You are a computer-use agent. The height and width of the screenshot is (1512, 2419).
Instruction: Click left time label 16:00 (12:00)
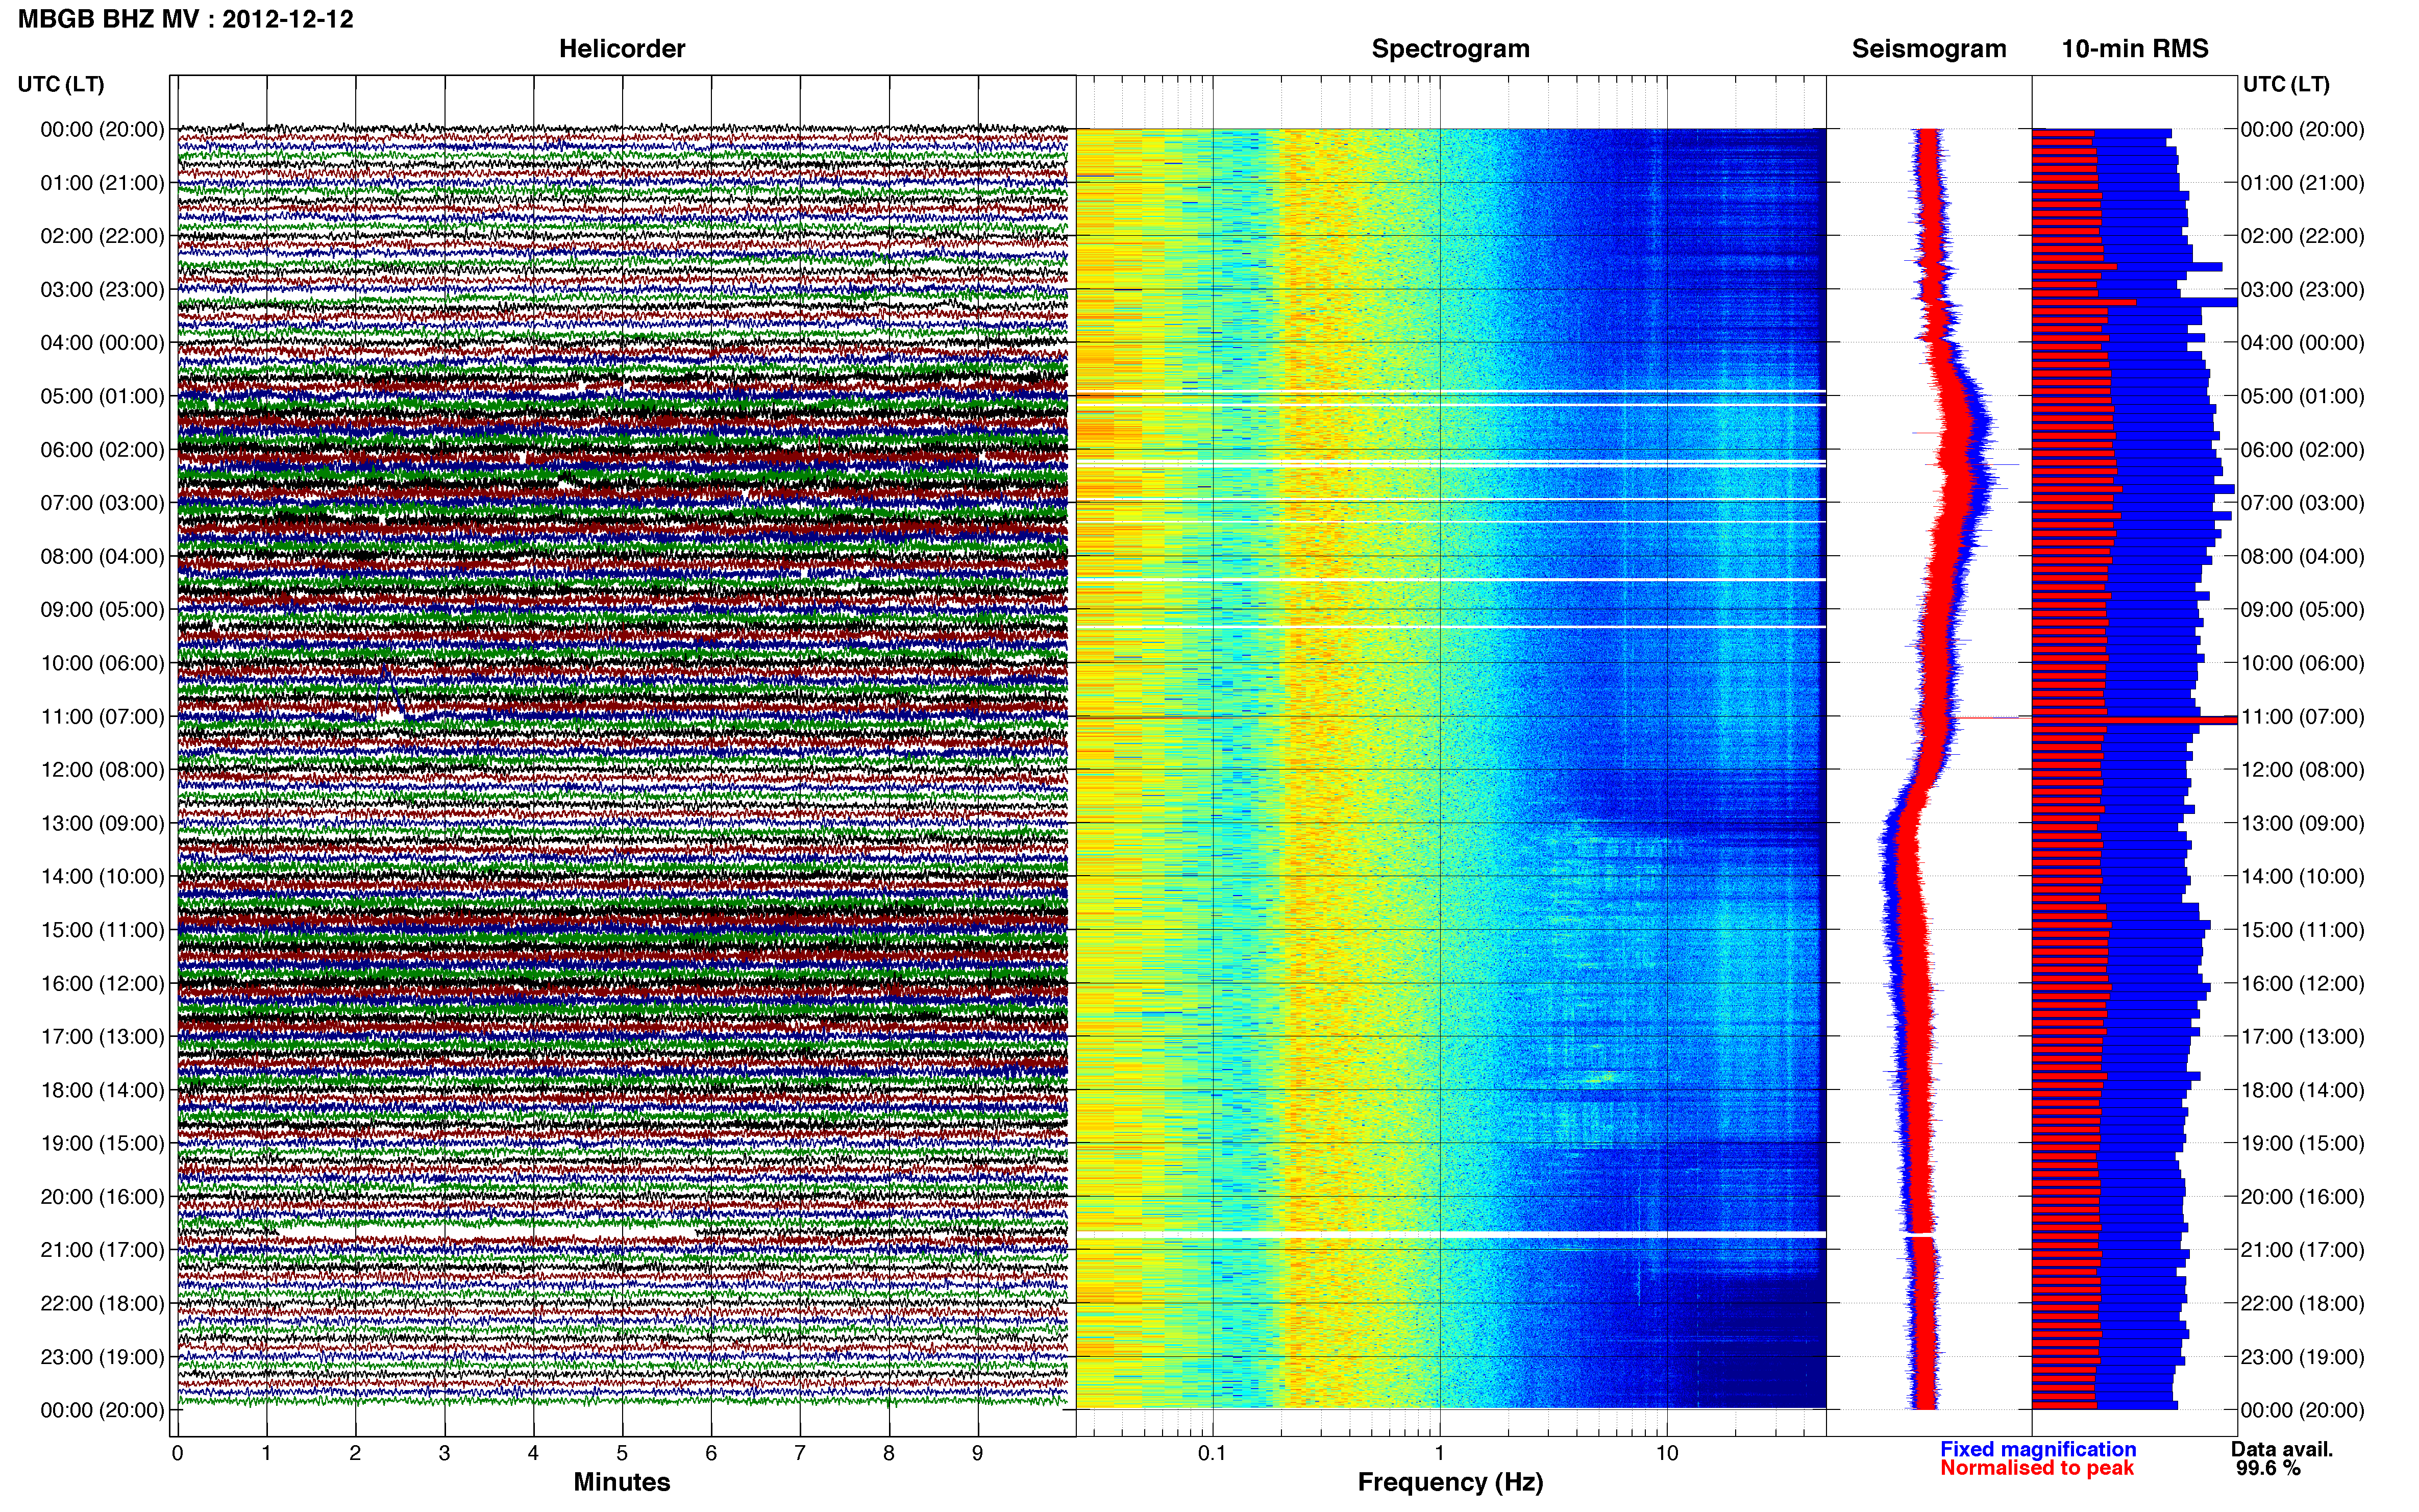click(x=102, y=983)
